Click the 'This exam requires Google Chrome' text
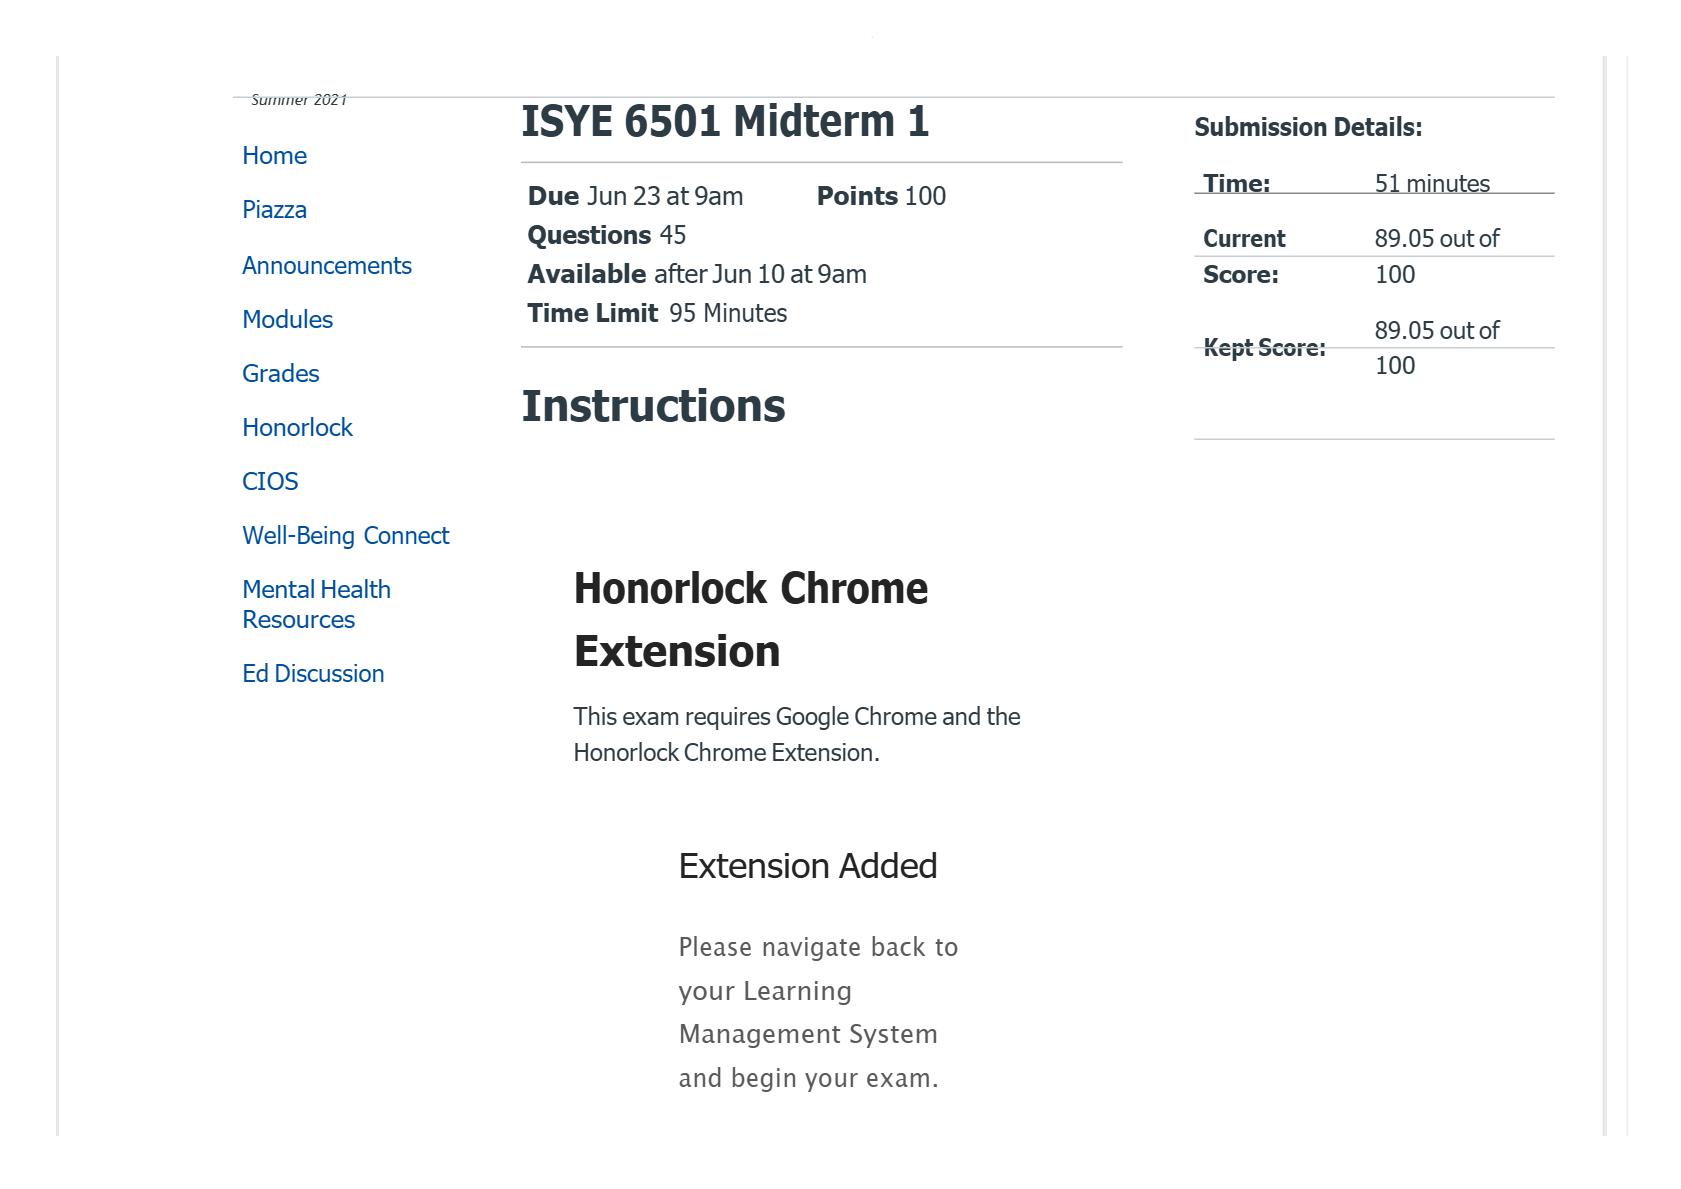Screen dimensions: 1681x1189 (x=797, y=735)
